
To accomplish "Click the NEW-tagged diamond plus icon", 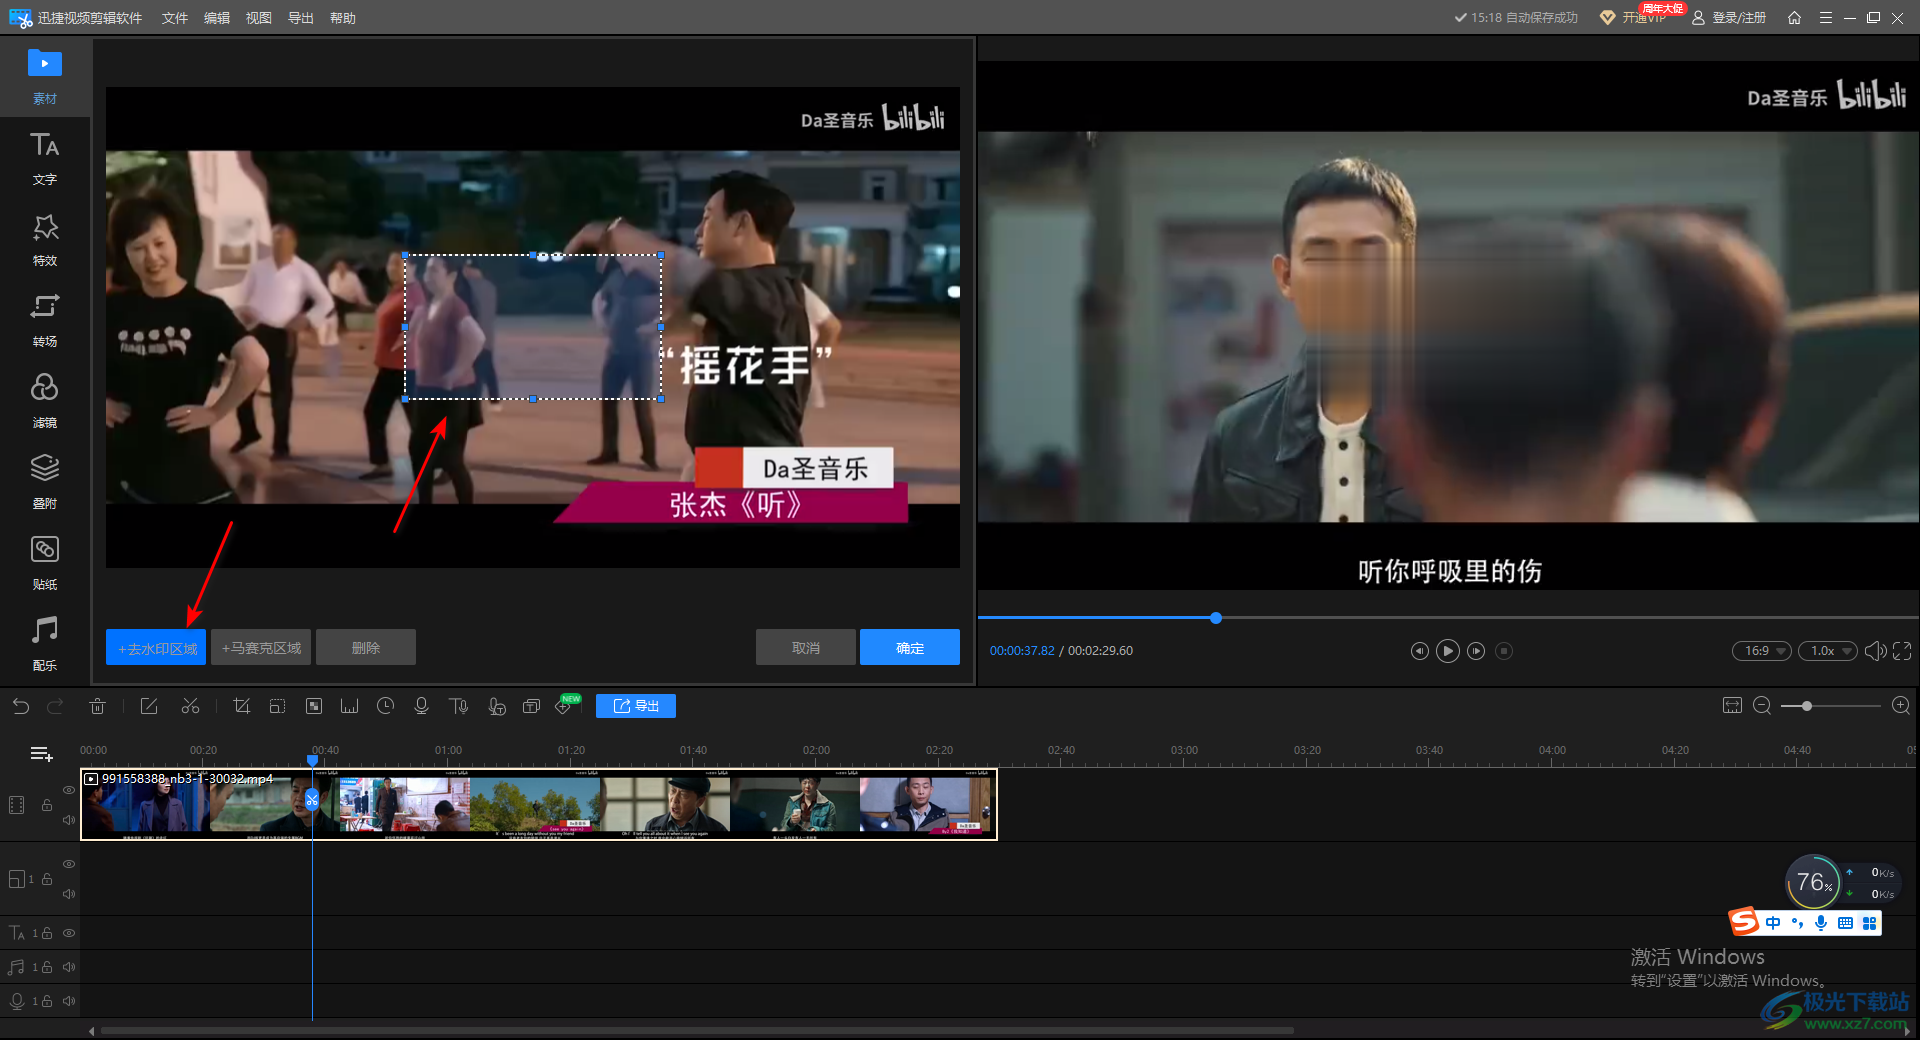I will pos(565,706).
